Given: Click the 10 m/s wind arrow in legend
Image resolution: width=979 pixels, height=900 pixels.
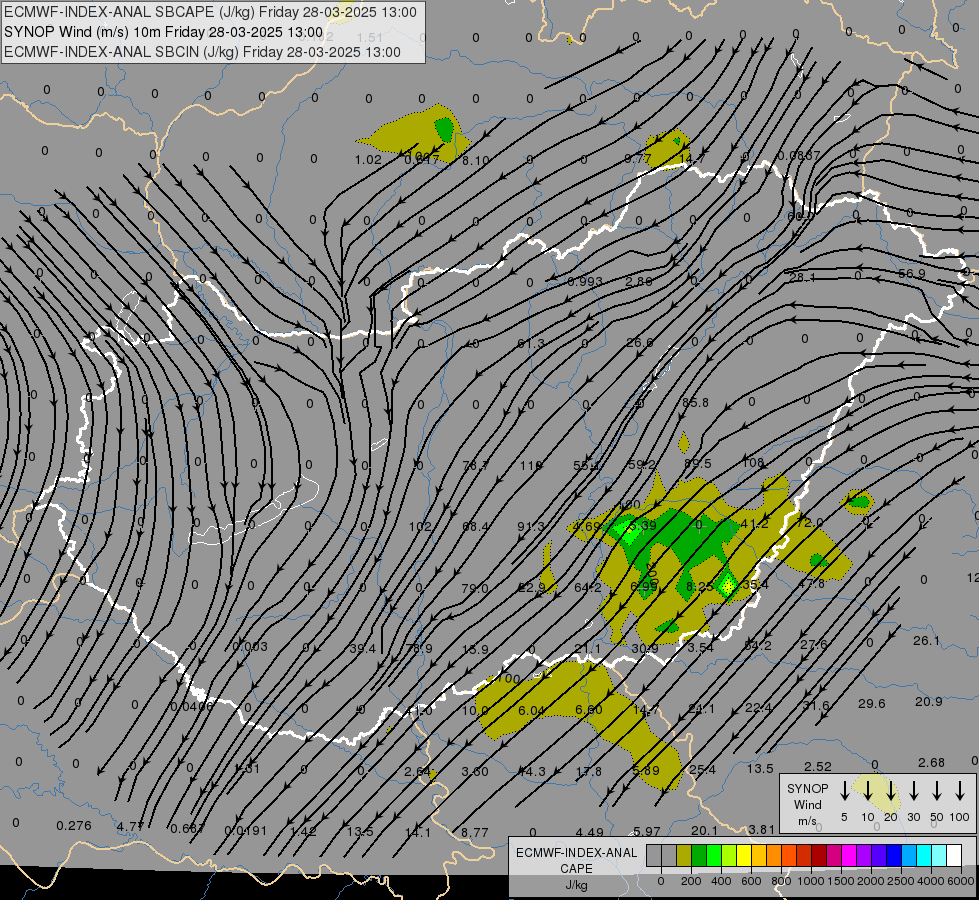Looking at the screenshot, I should point(868,791).
